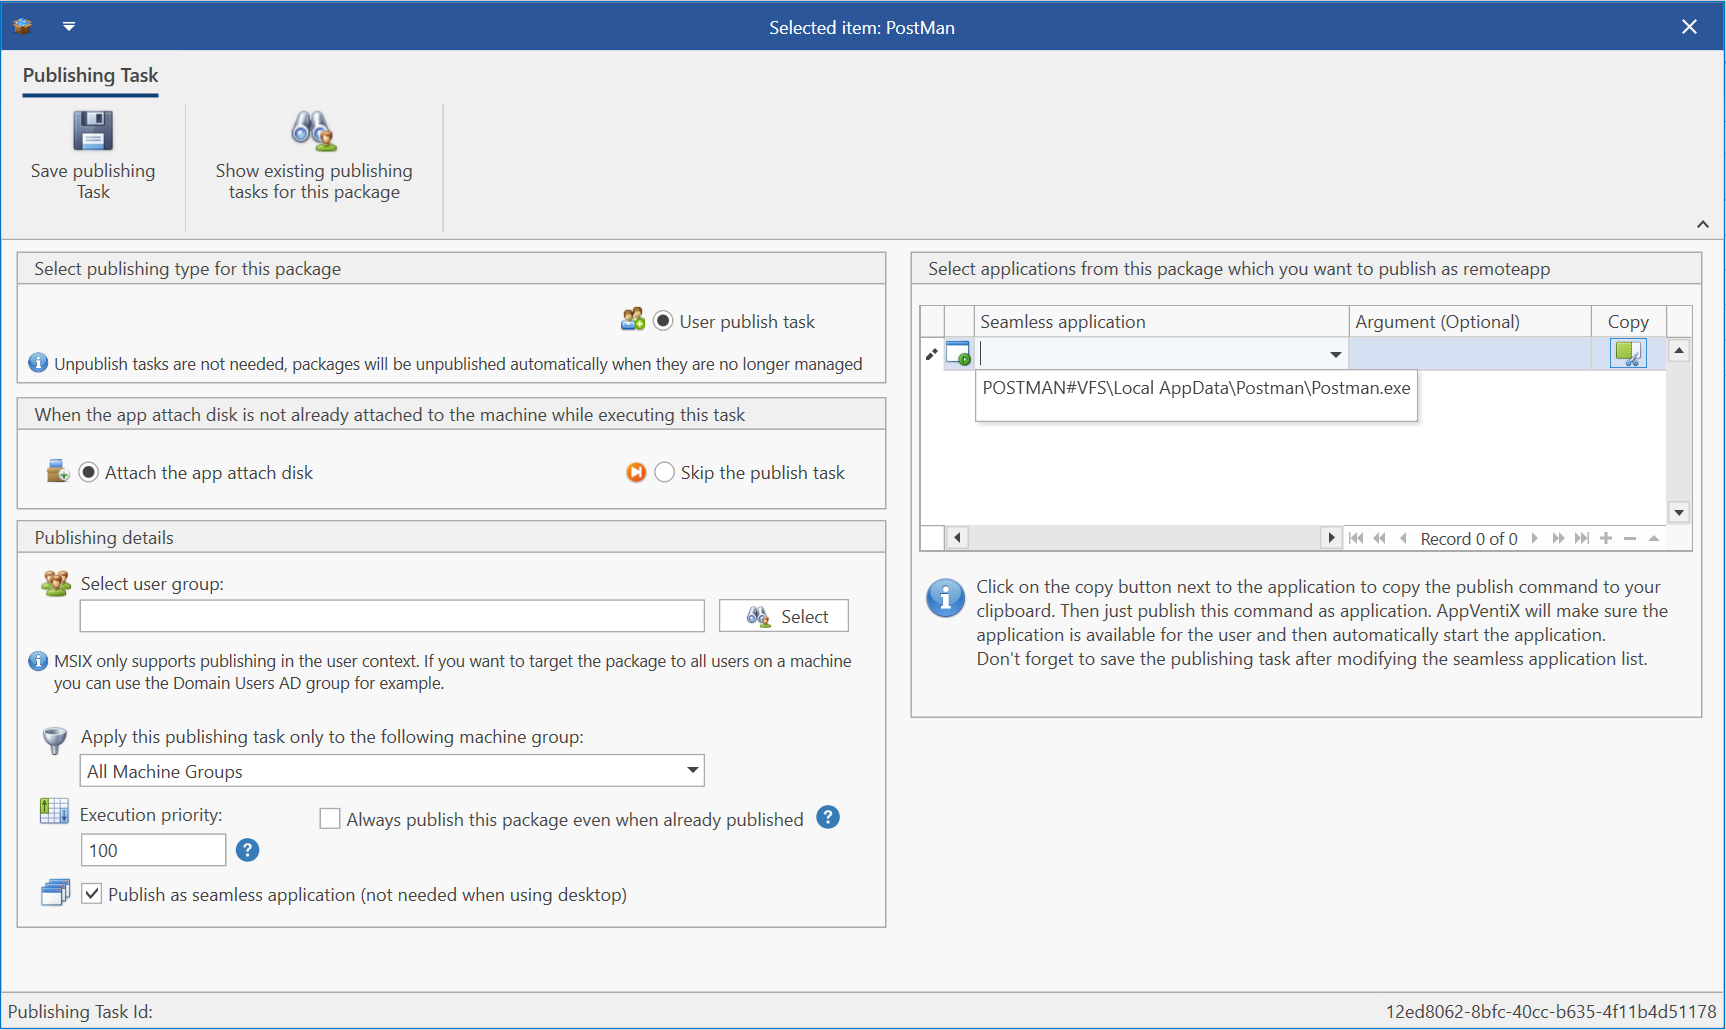Show existing publishing tasks for this package
1726x1030 pixels.
(x=313, y=131)
